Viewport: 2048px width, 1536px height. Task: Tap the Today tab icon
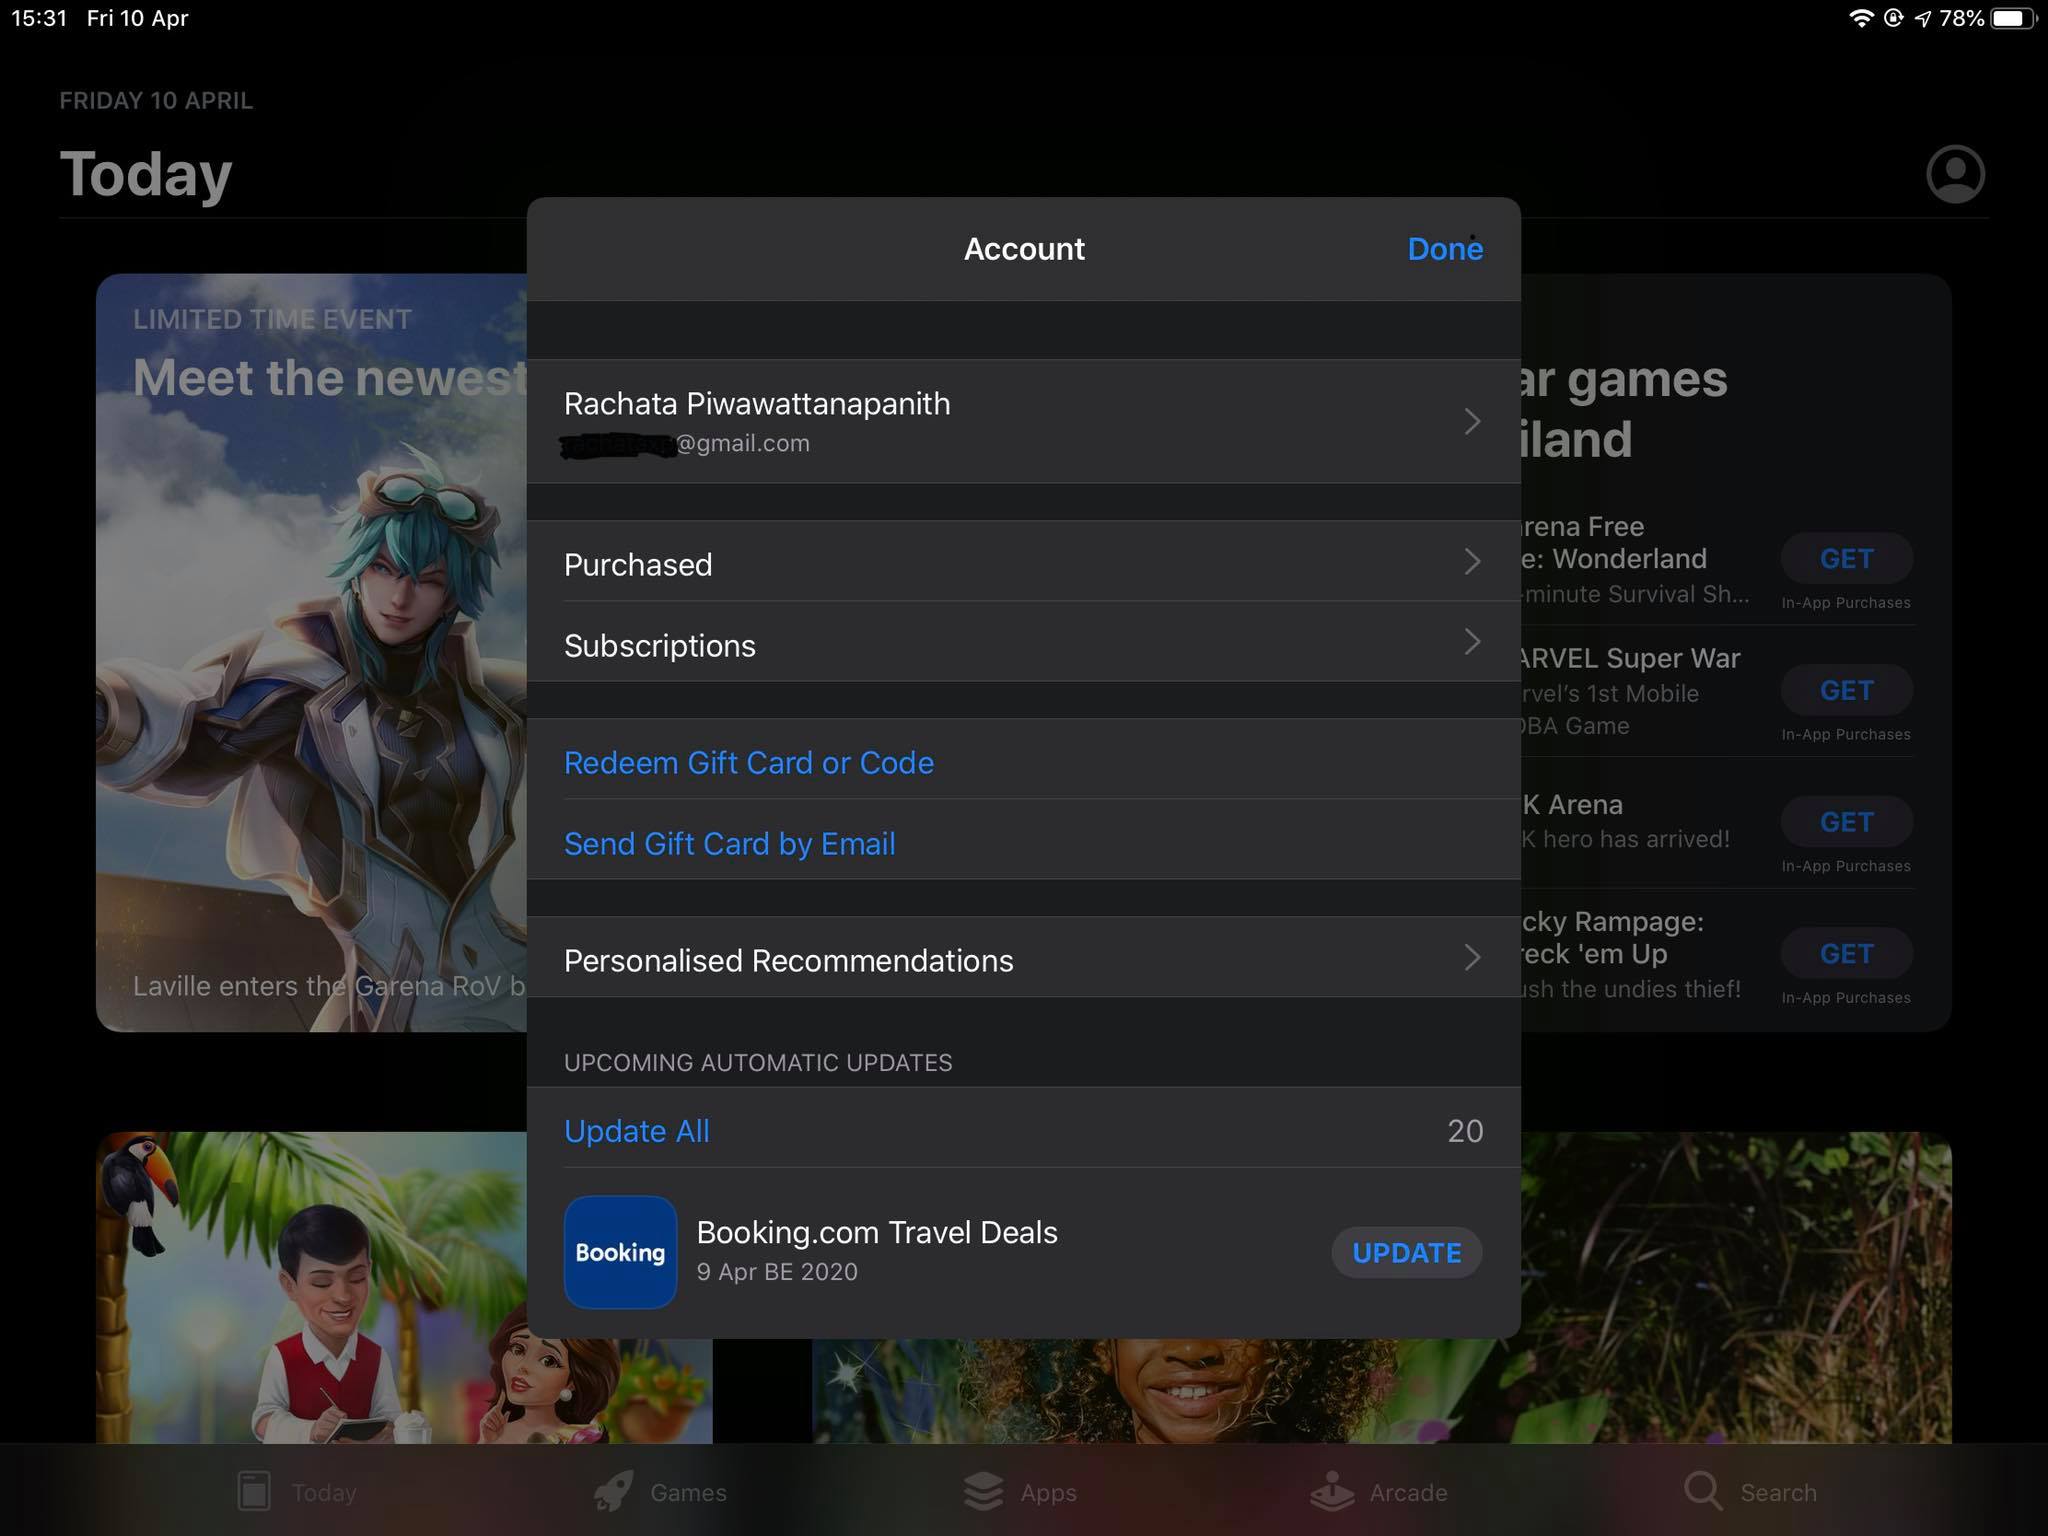(x=254, y=1492)
